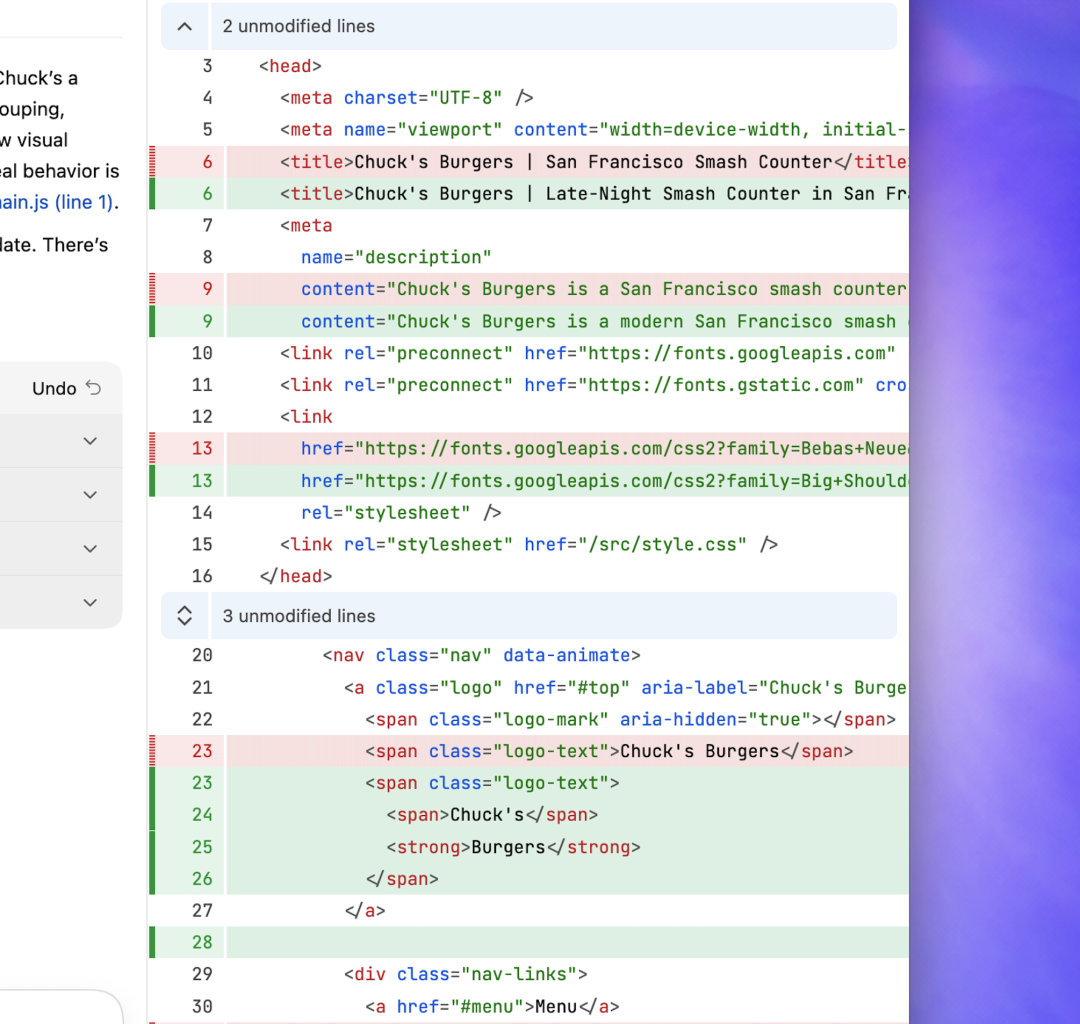Open the main.js (line 1) link
Screen dimensions: 1080x1024
coord(57,202)
